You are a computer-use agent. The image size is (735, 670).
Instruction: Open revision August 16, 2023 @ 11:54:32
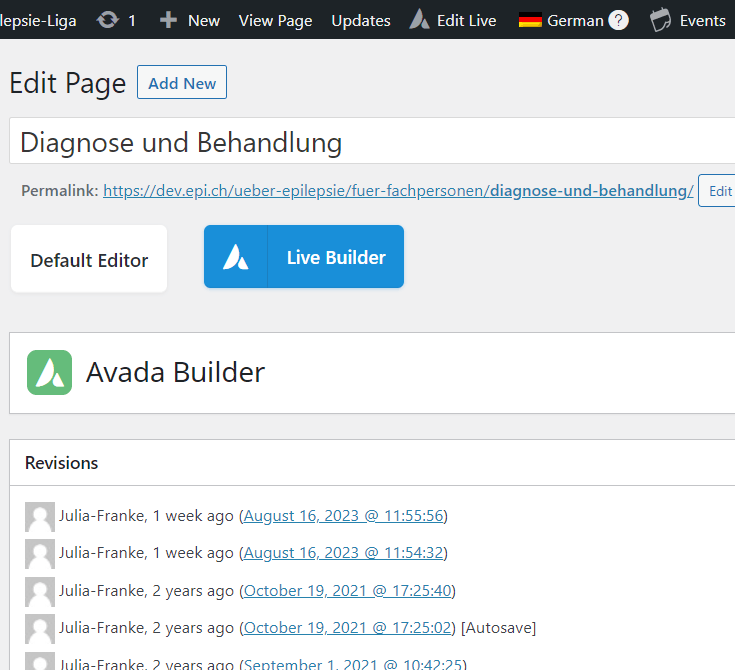tap(344, 553)
